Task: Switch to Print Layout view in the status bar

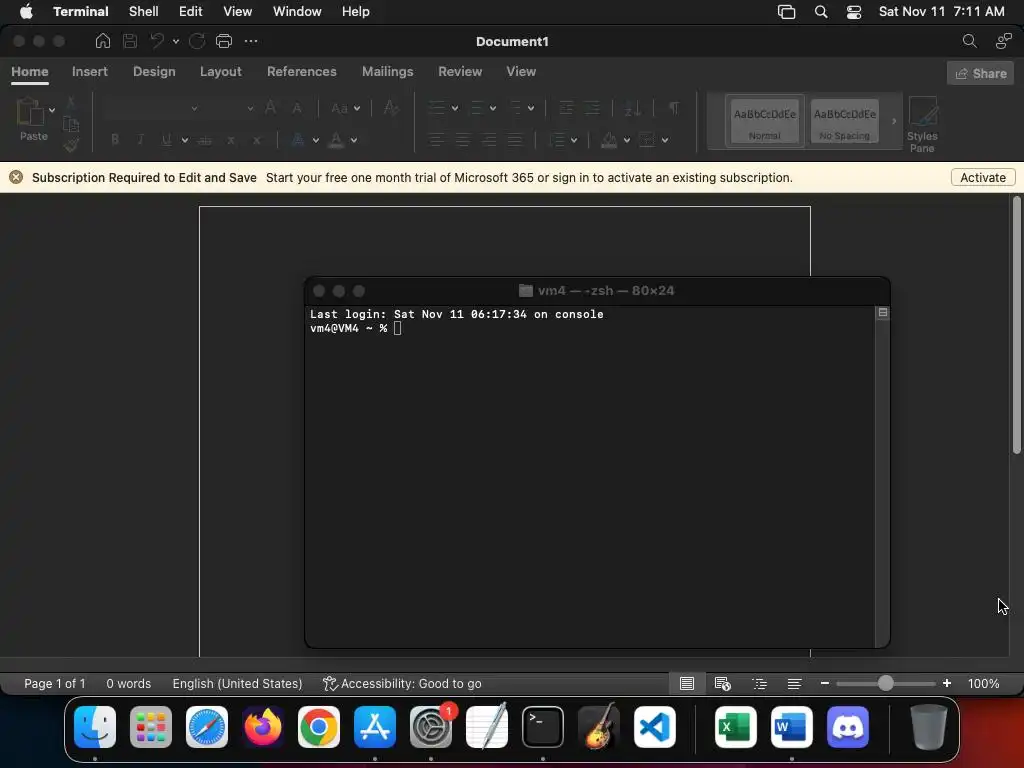Action: (686, 684)
